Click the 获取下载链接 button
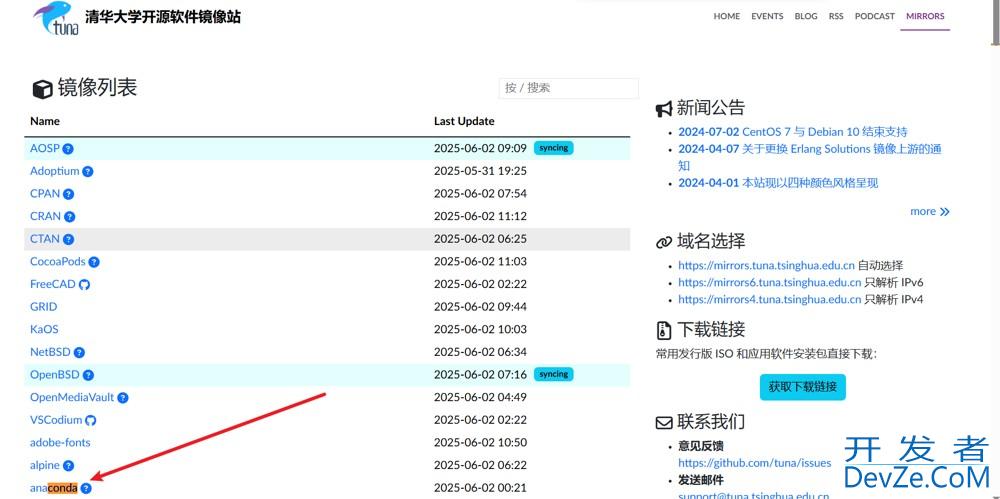This screenshot has height=499, width=1000. (802, 387)
